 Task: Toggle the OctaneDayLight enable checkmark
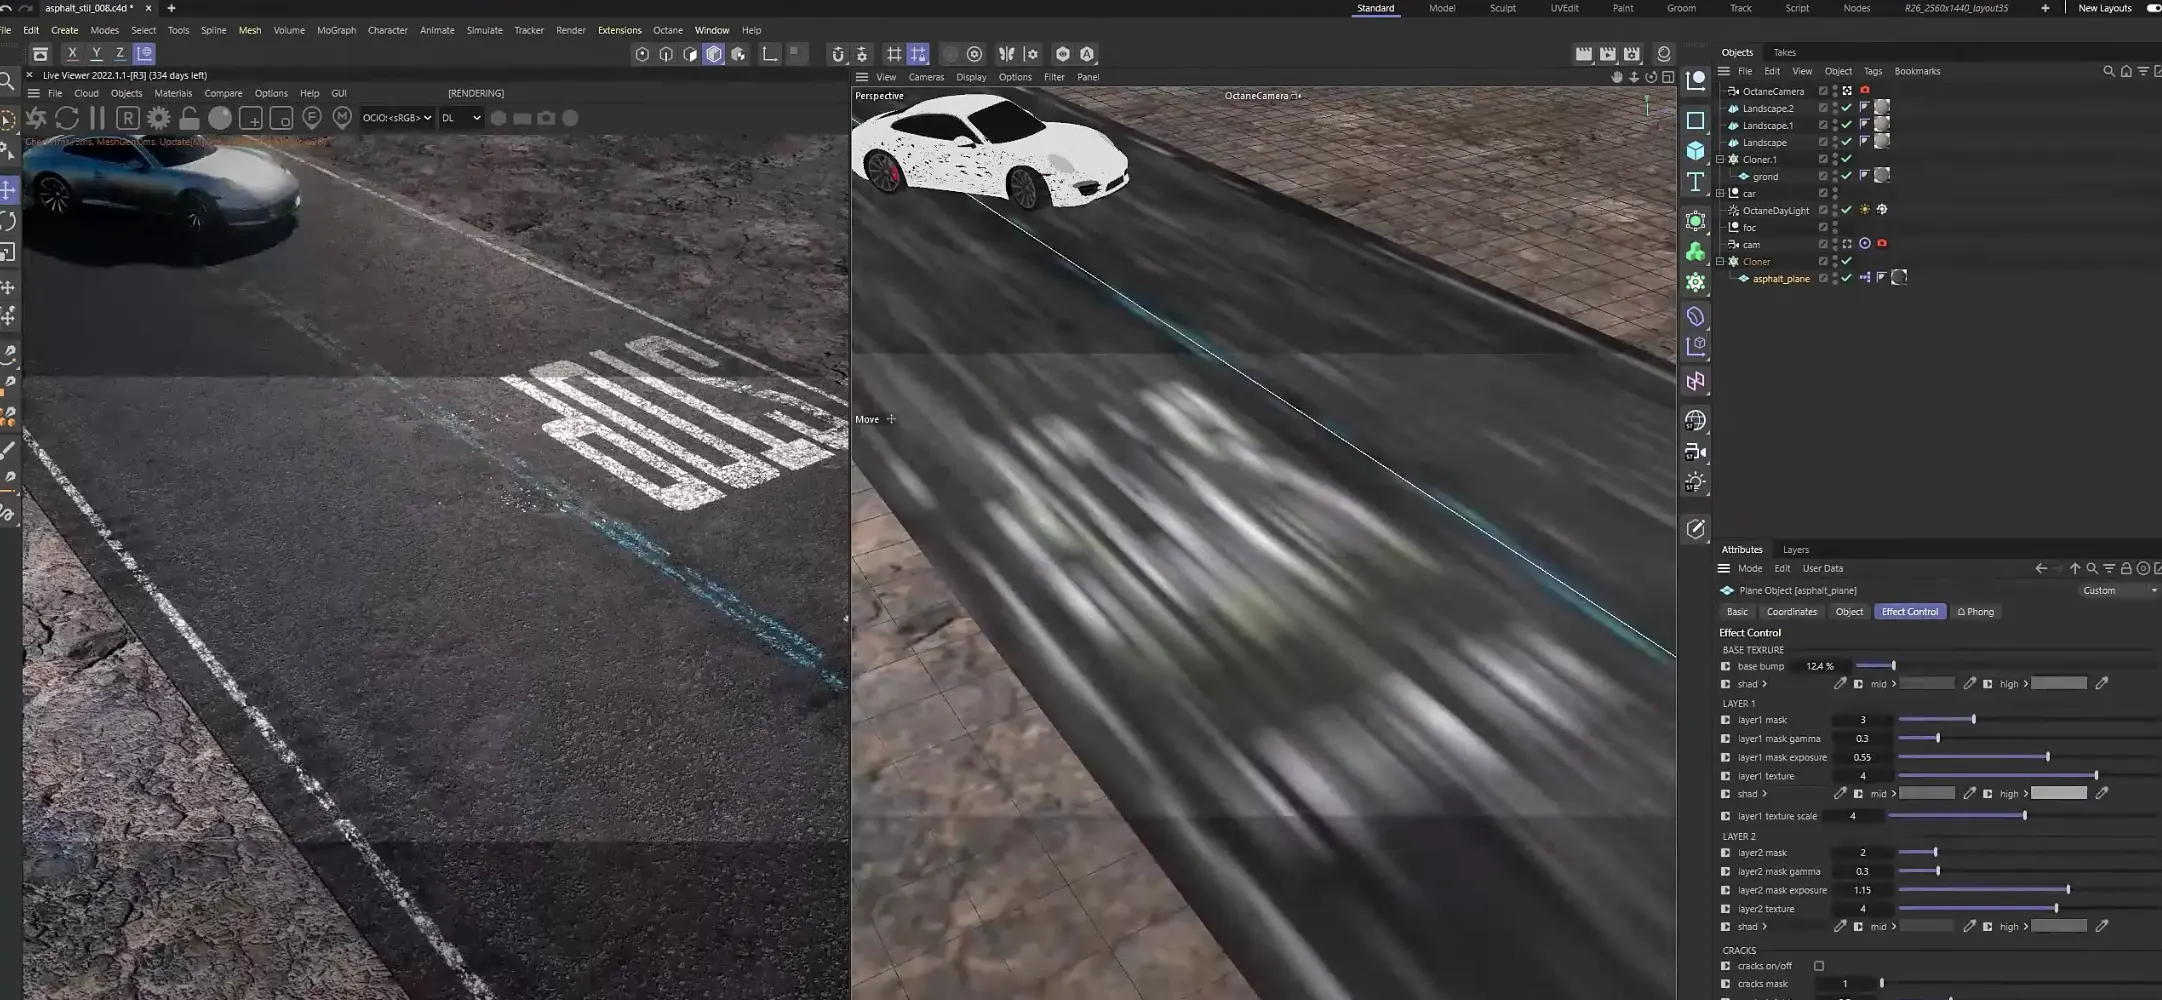pos(1846,210)
